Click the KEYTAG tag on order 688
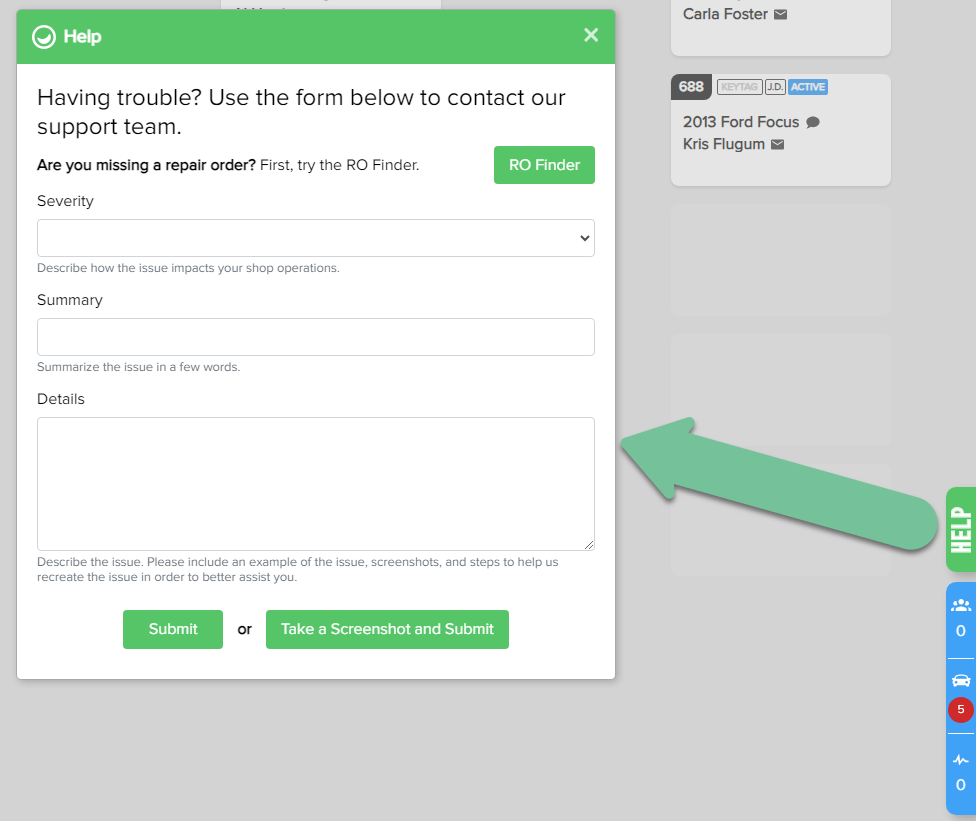976x821 pixels. (739, 87)
